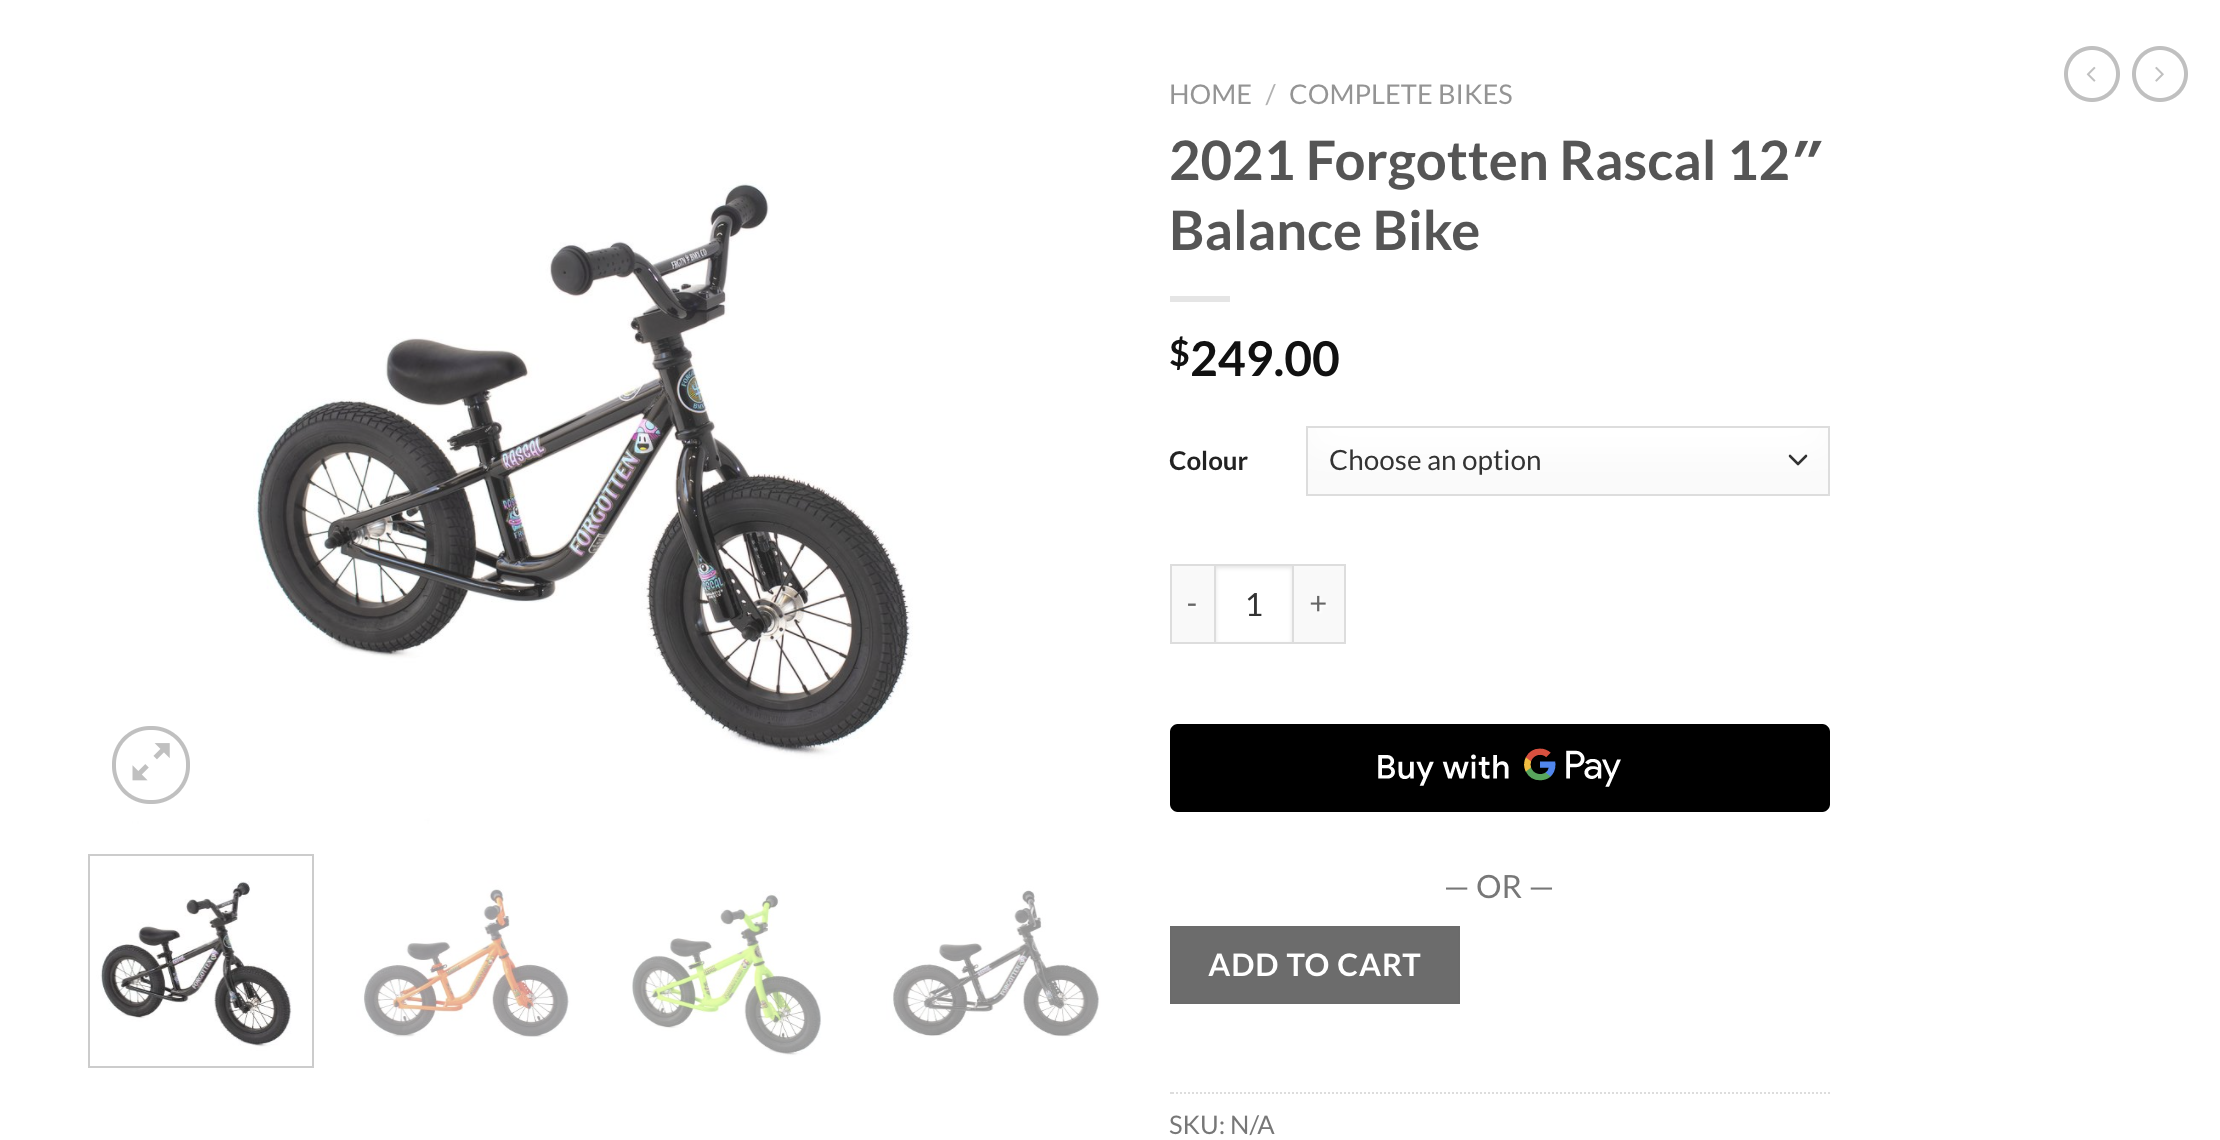
Task: Open the image zoom expand icon
Action: [151, 765]
